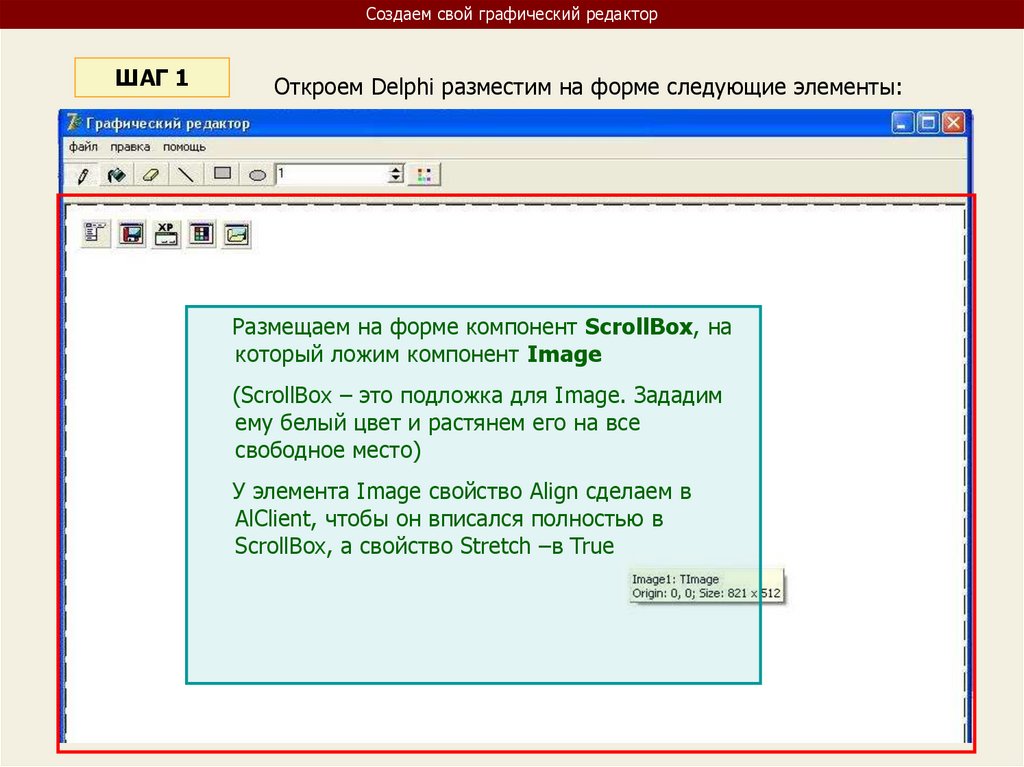Viewport: 1024px width, 767px height.
Task: Select the eraser tool
Action: point(151,175)
